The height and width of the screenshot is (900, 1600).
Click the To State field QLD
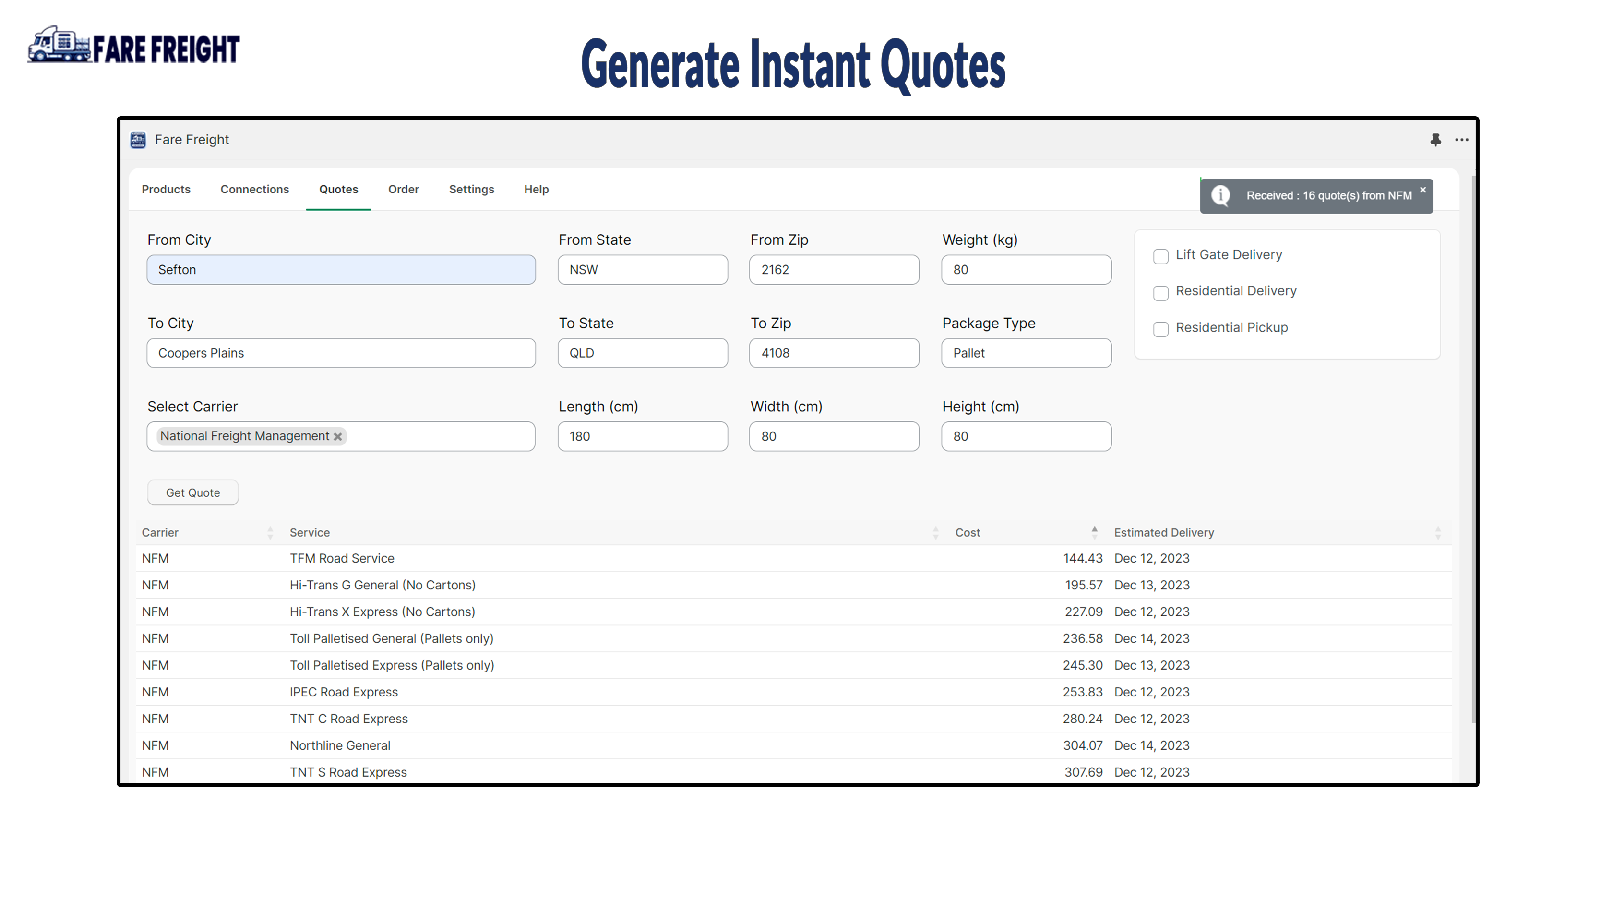pyautogui.click(x=643, y=353)
